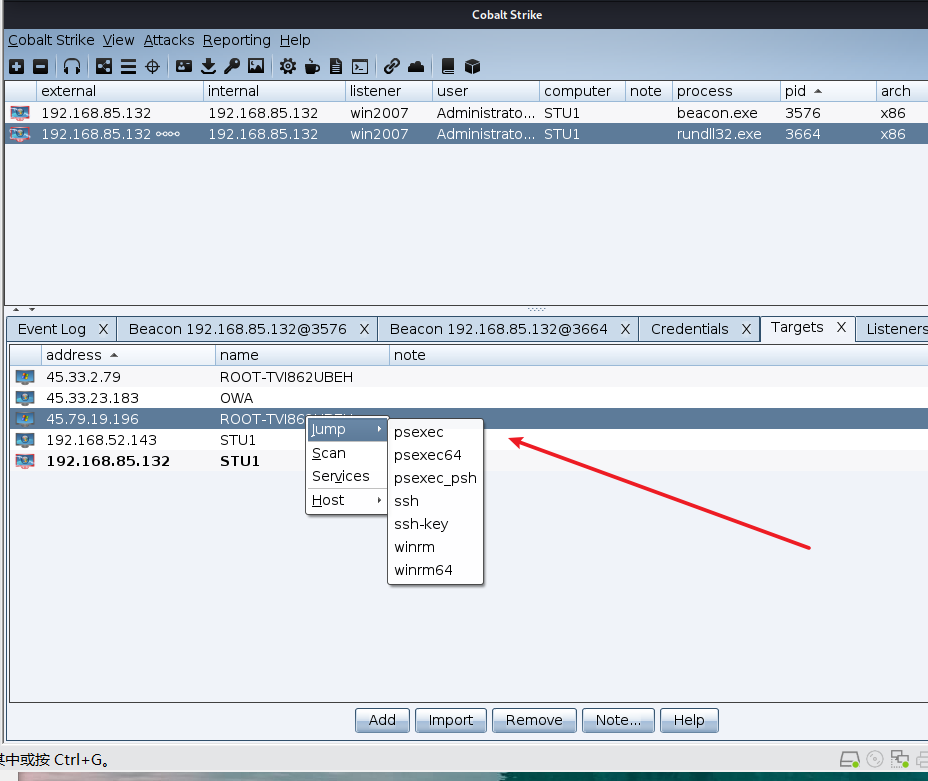
Task: Choose Services from the context menu
Action: pos(347,476)
